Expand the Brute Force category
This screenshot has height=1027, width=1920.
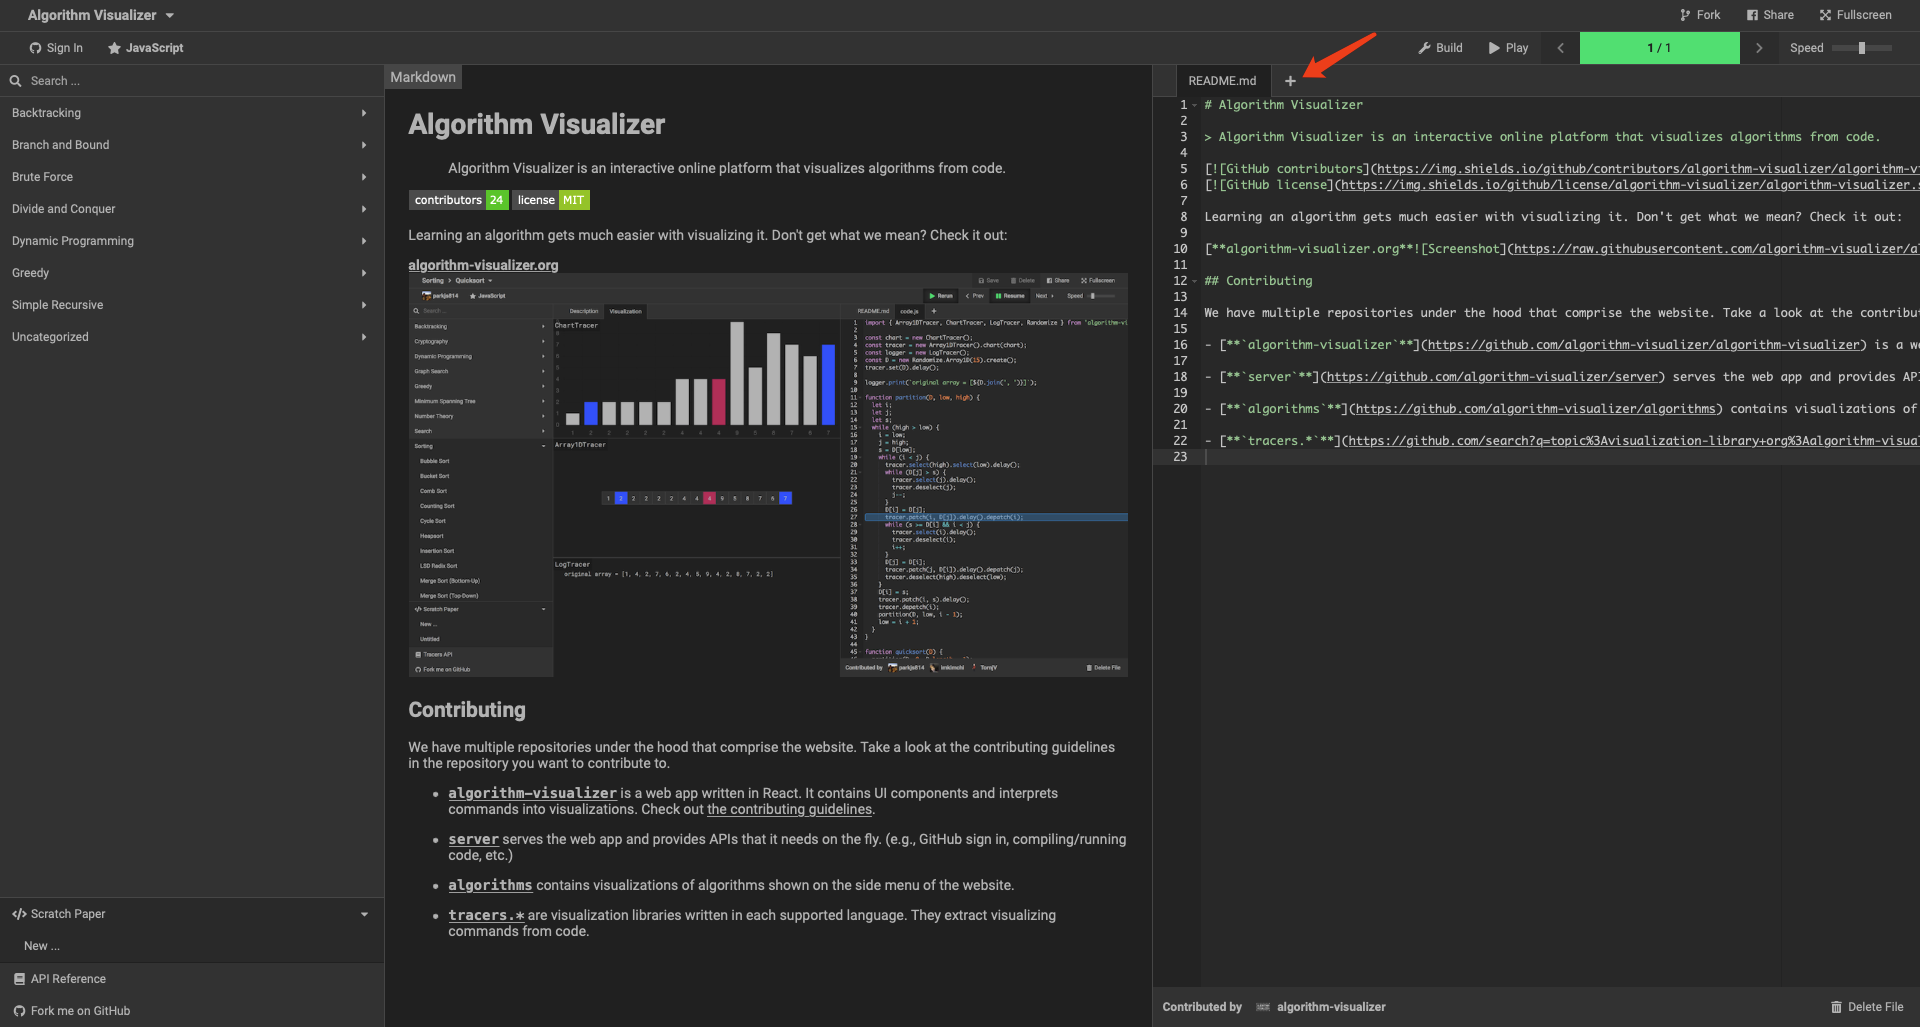click(190, 177)
